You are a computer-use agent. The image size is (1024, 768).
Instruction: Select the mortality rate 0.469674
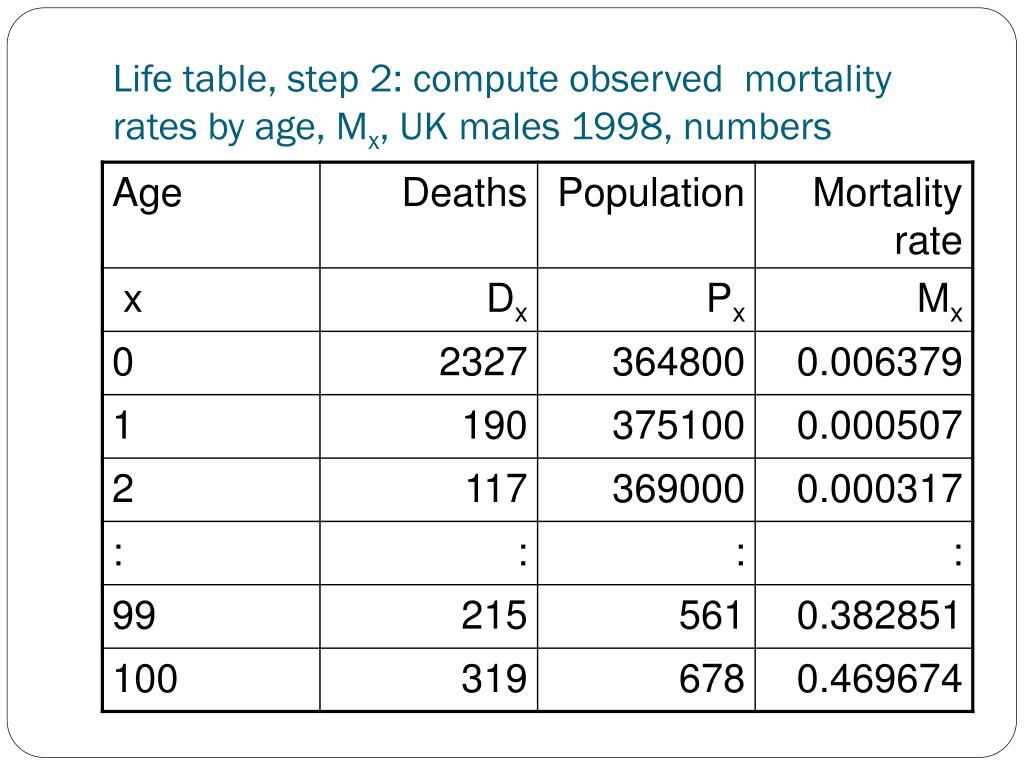pyautogui.click(x=879, y=679)
